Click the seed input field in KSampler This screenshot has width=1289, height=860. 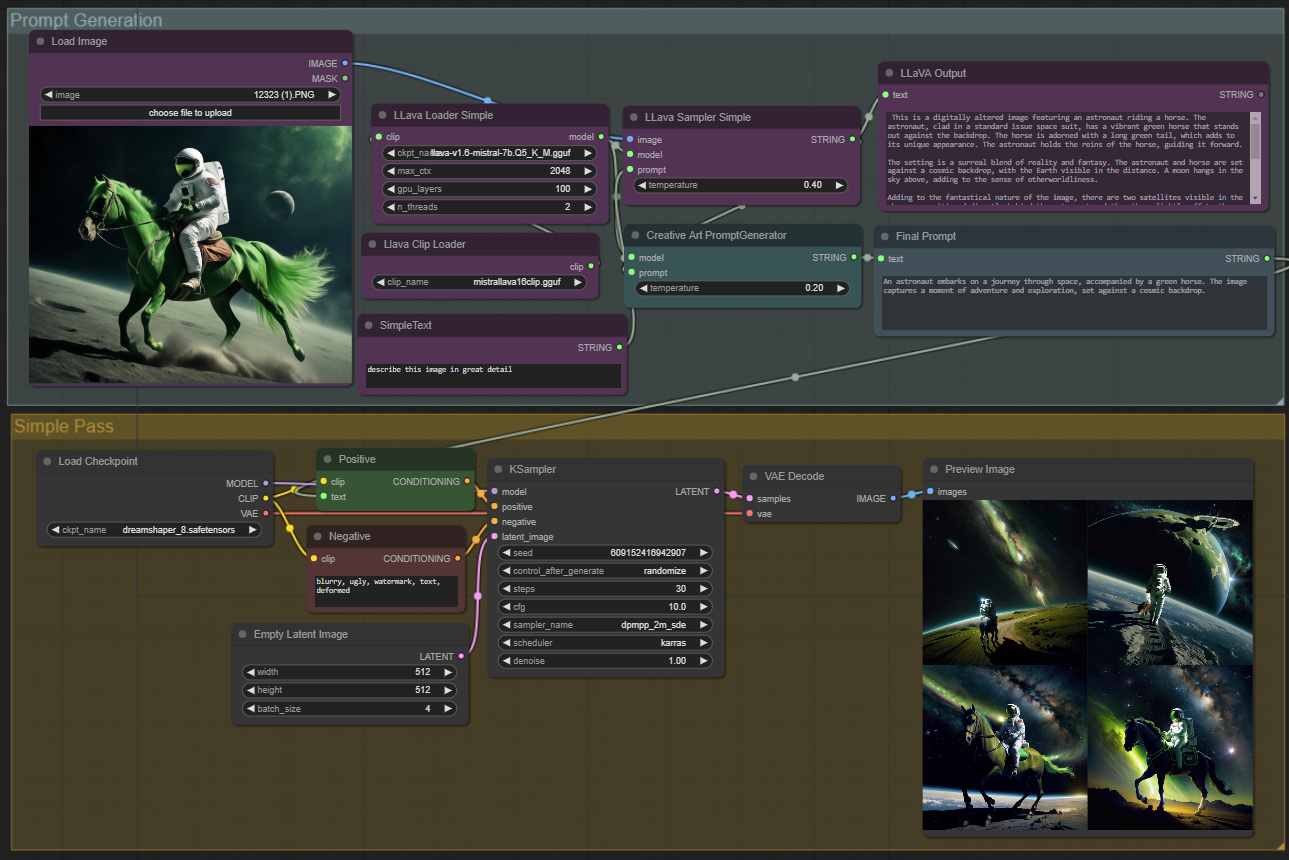(604, 552)
